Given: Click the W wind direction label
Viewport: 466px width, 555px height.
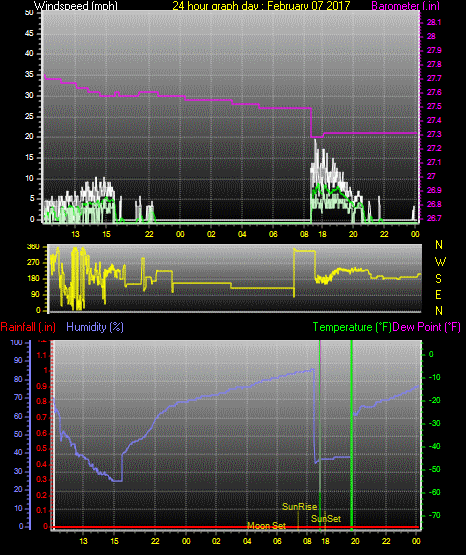Looking at the screenshot, I should pos(440,262).
